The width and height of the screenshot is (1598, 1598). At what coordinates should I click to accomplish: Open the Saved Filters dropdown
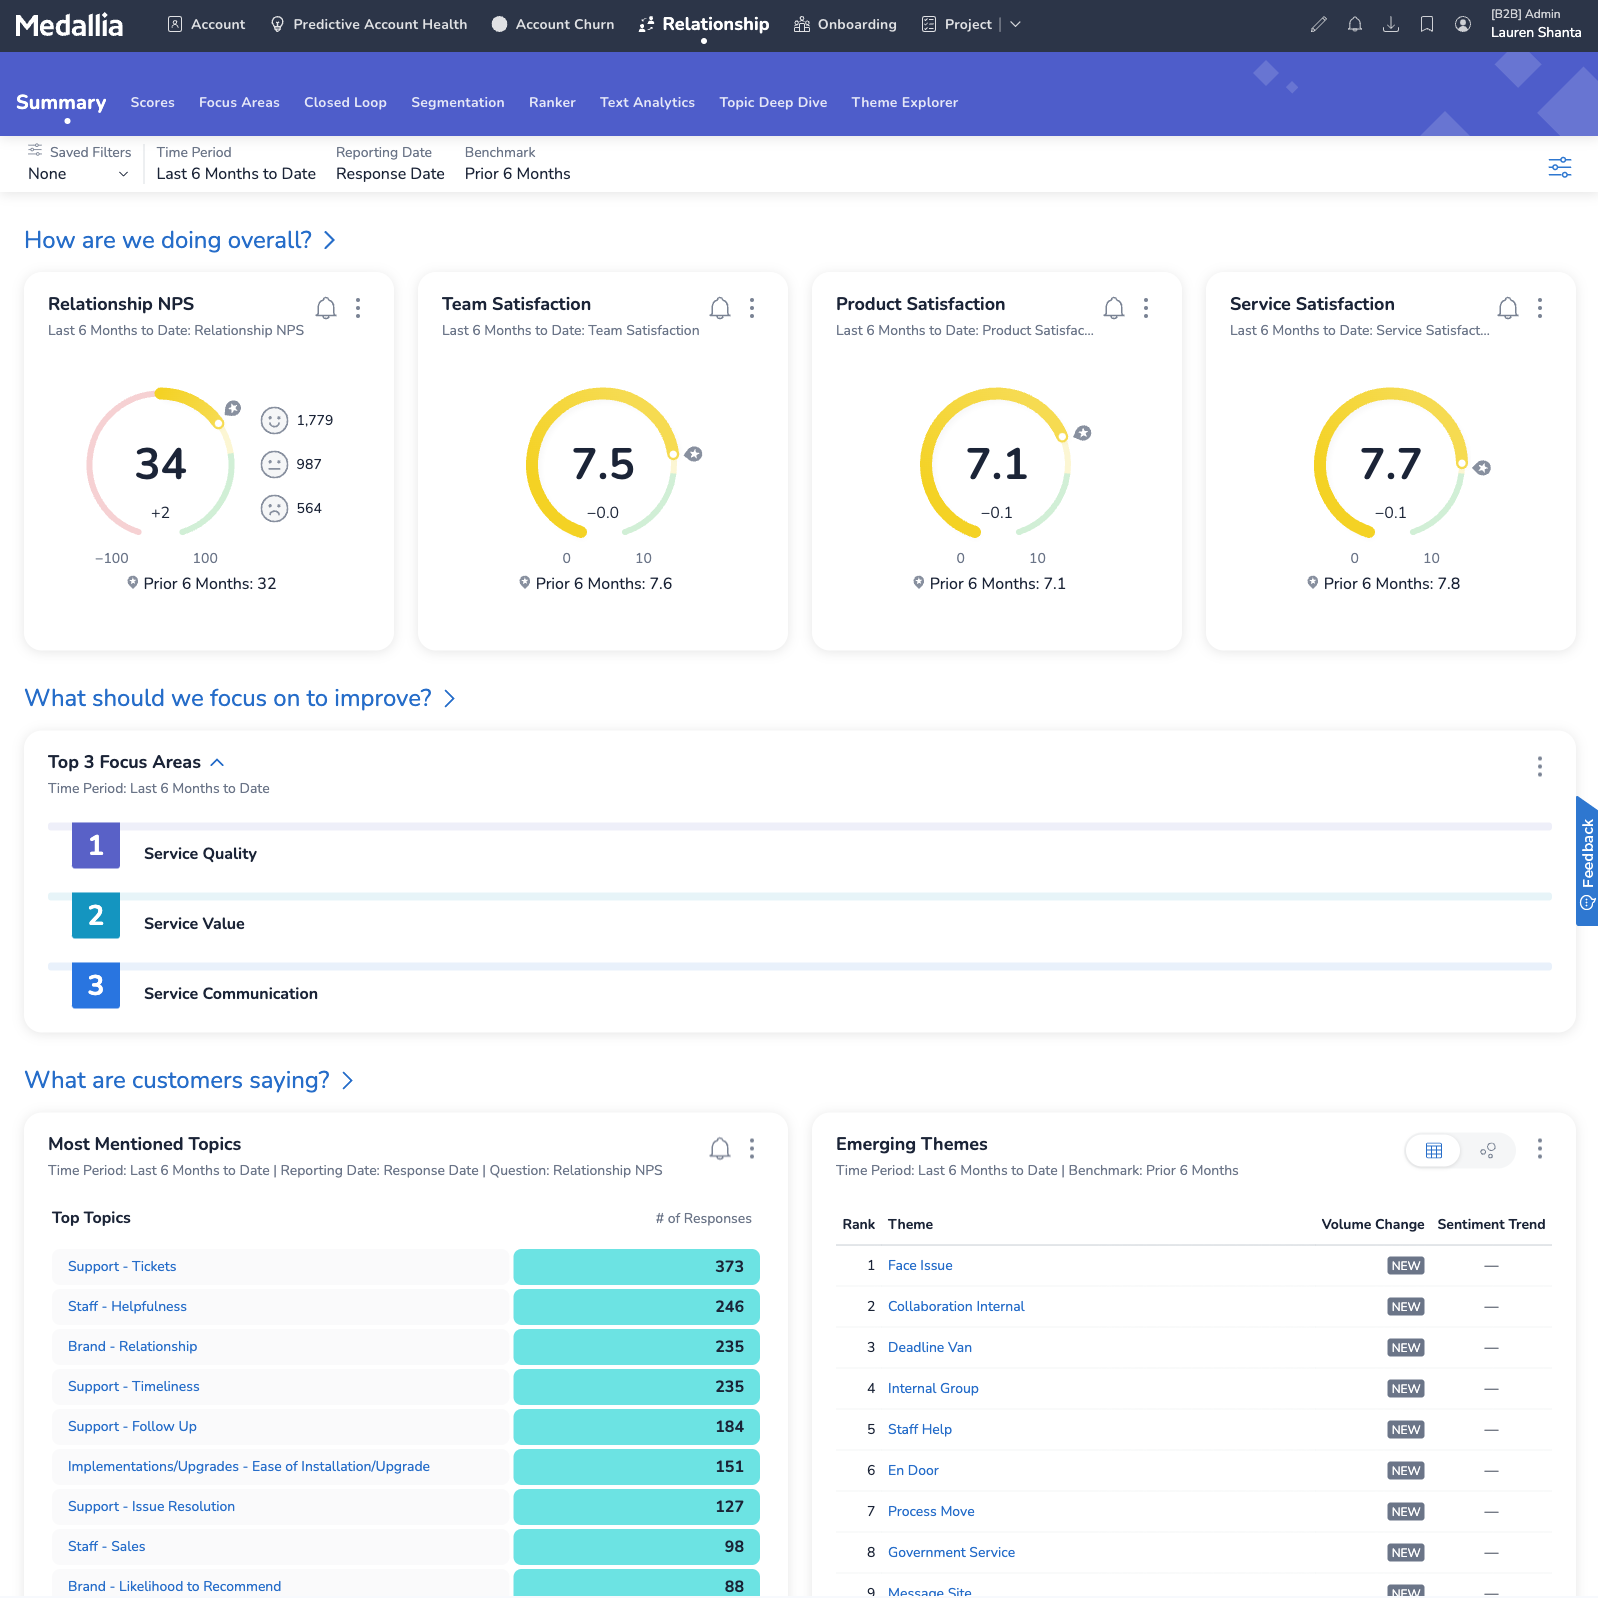point(78,174)
